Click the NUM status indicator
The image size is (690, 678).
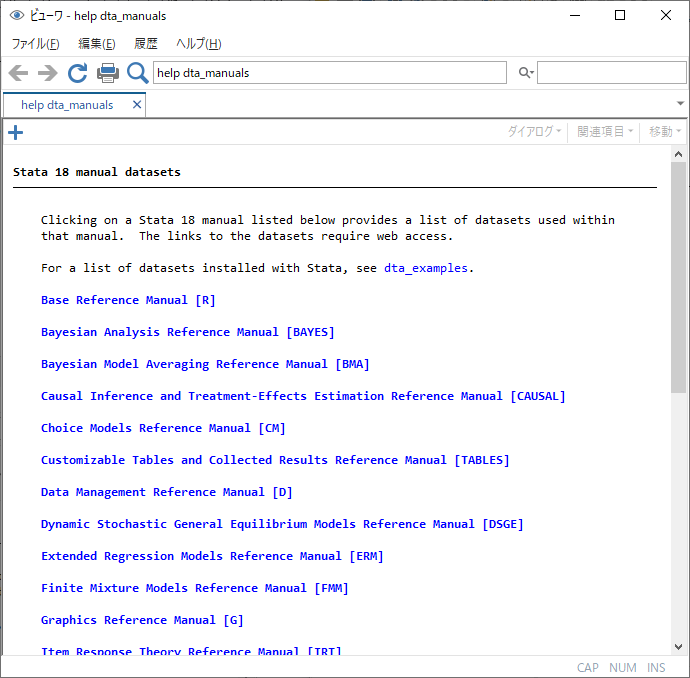click(x=623, y=667)
